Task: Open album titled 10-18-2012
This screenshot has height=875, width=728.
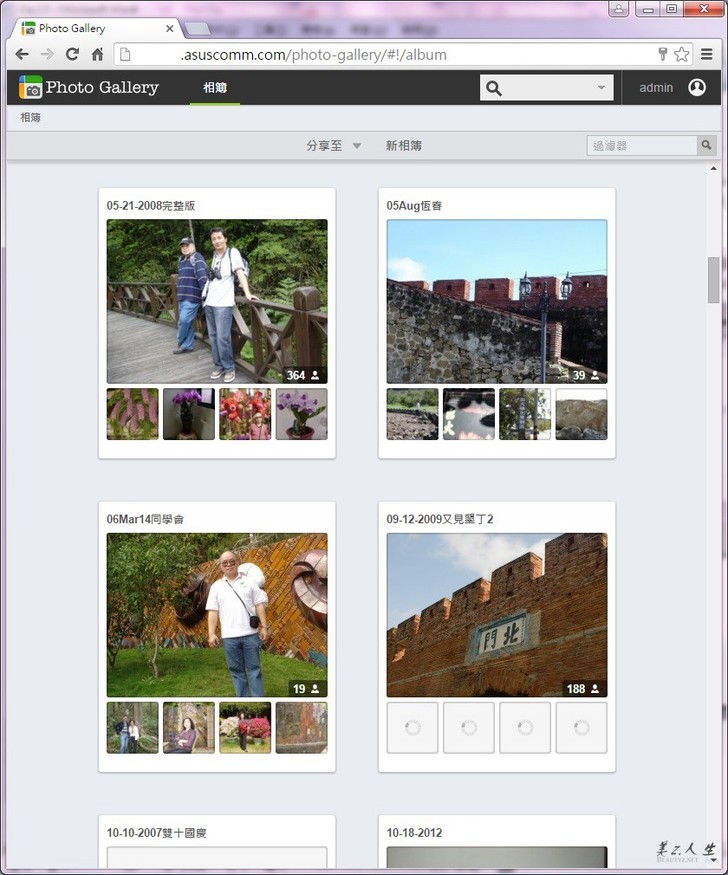Action: click(x=414, y=833)
